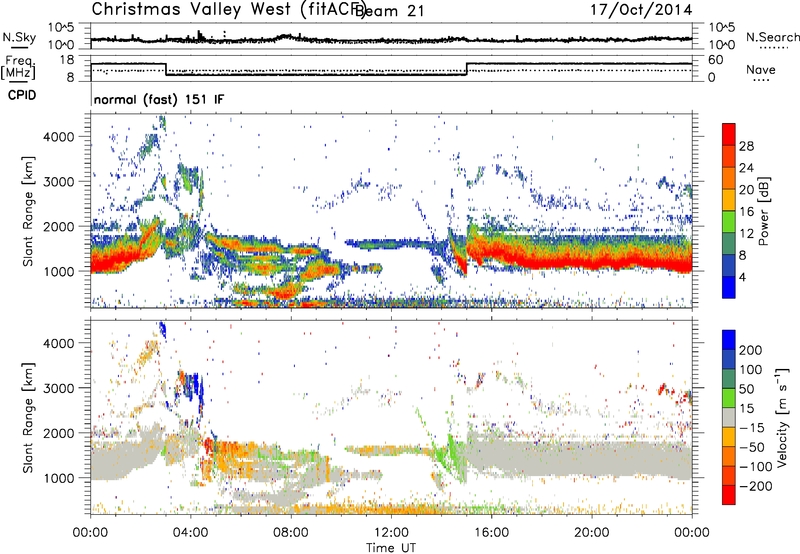This screenshot has width=800, height=554.
Task: Click the leftmost '00:00' time tick label
Action: pyautogui.click(x=90, y=533)
